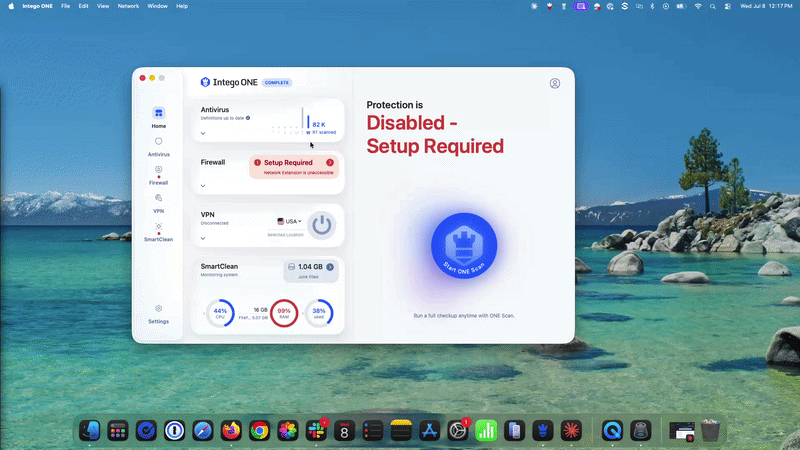Open the VPN section in the sidebar
800x450 pixels.
click(x=159, y=203)
